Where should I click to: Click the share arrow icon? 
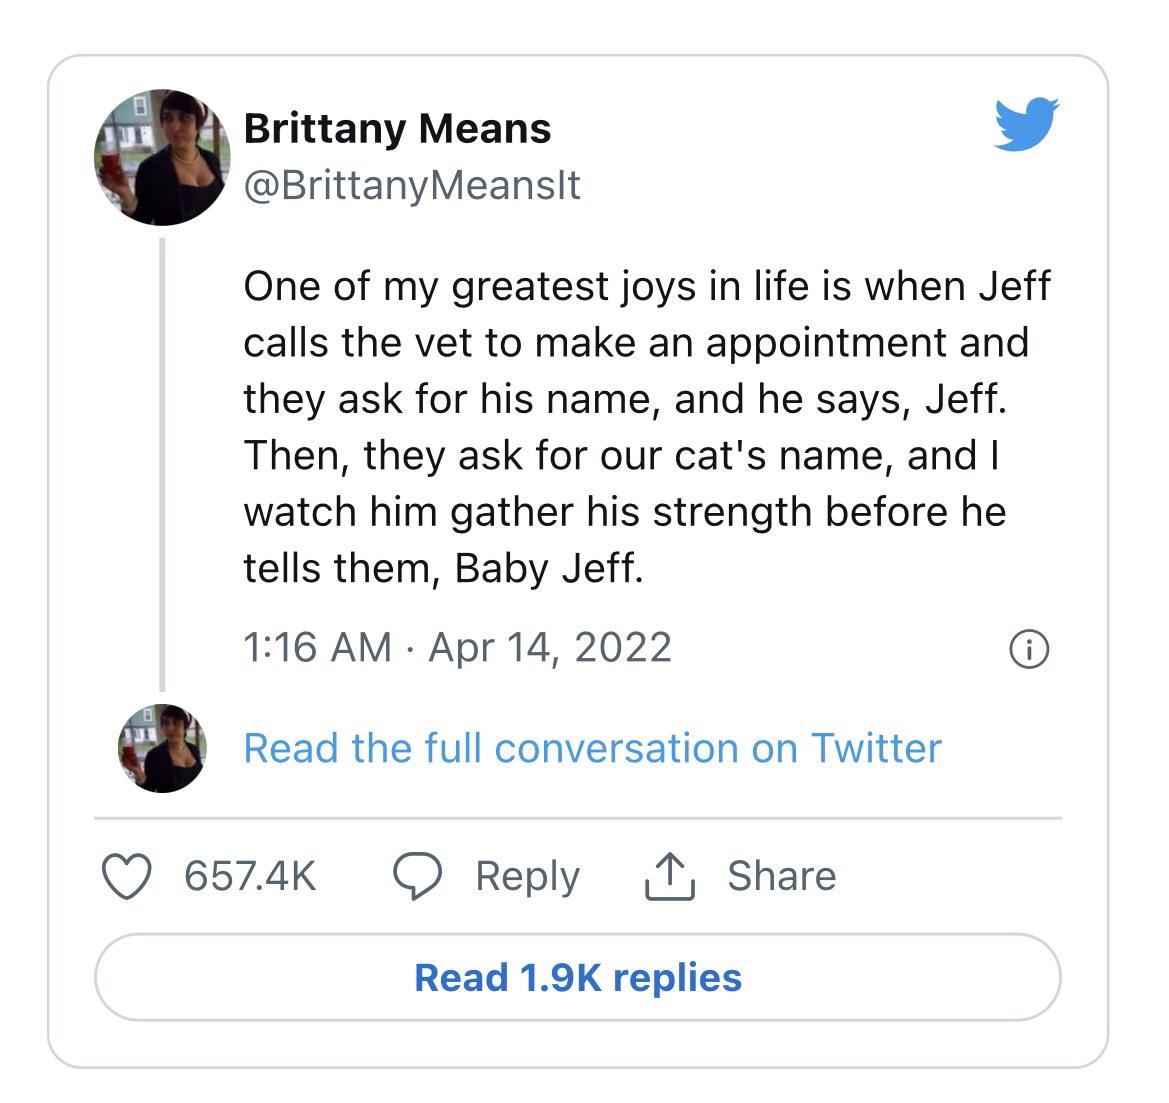point(667,875)
